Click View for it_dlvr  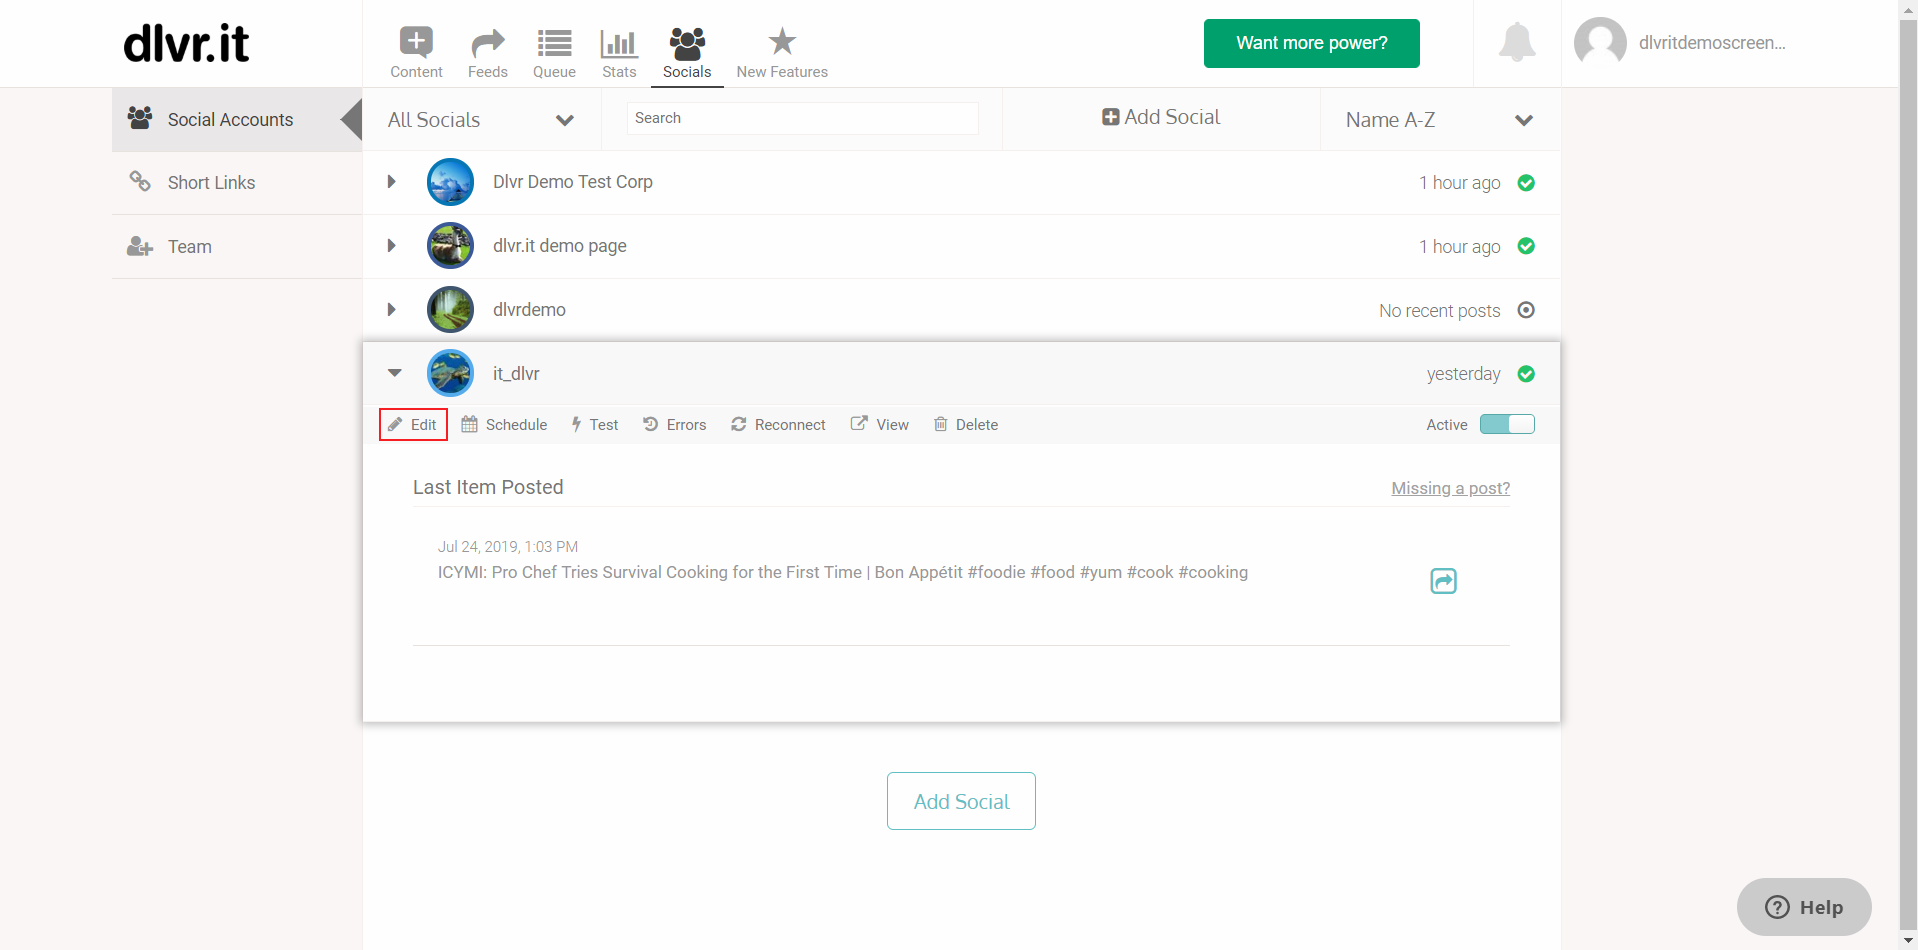click(879, 425)
